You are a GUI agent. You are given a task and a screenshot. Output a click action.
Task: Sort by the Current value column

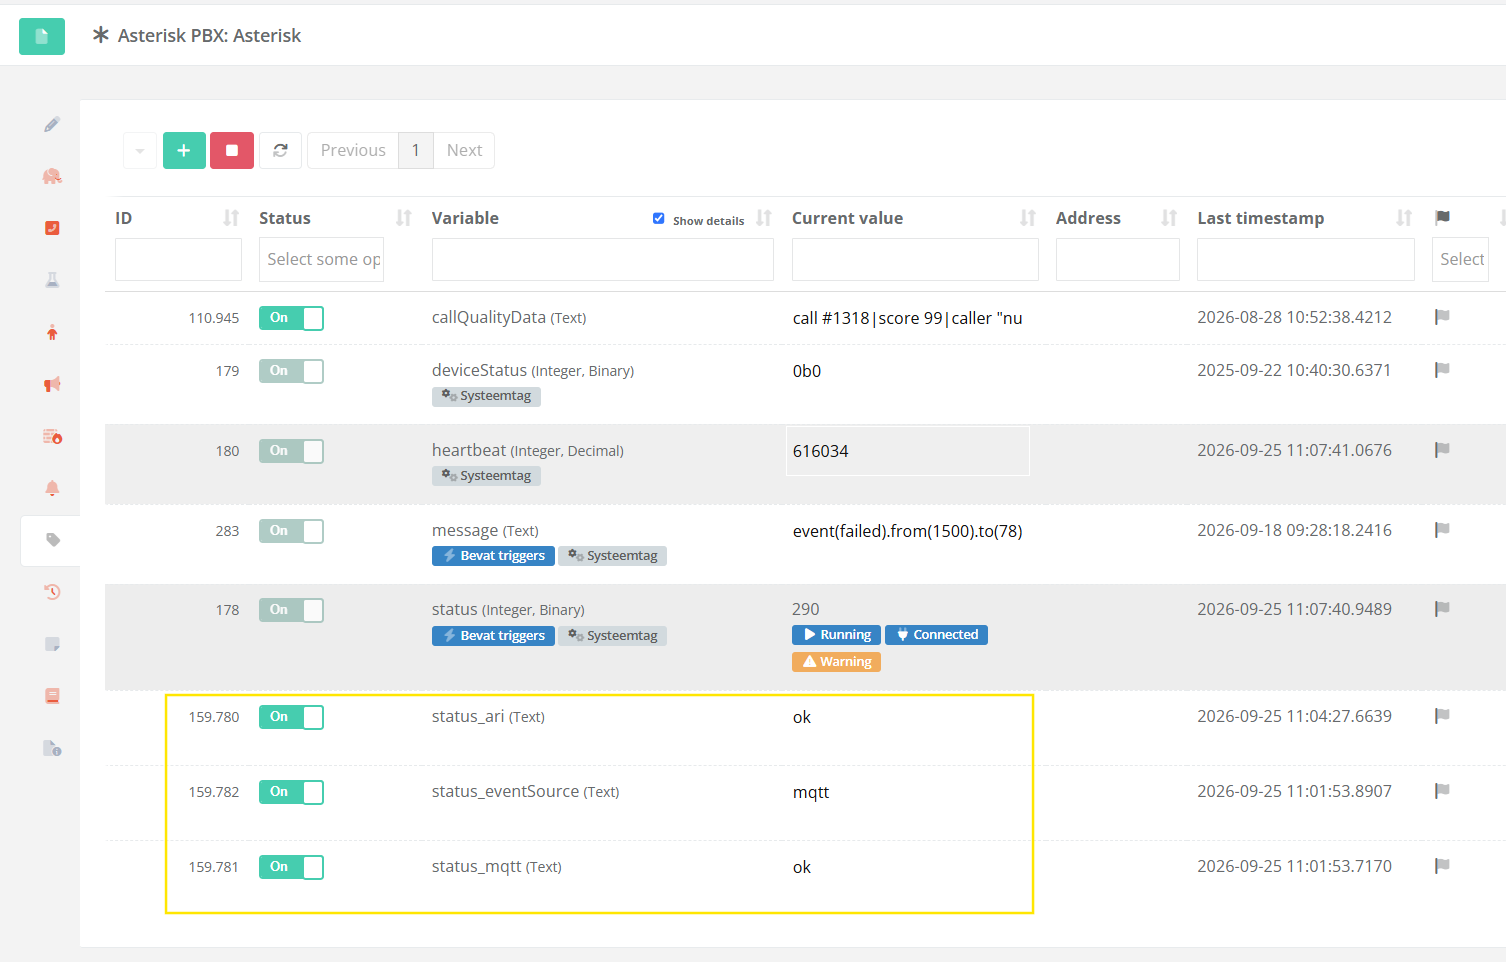click(1027, 218)
